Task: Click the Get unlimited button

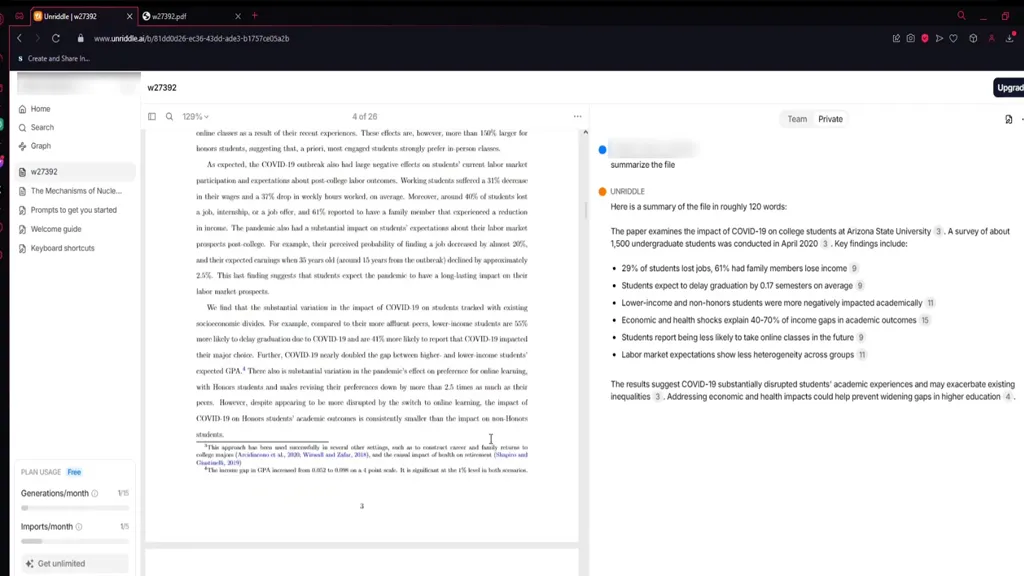Action: coord(73,563)
